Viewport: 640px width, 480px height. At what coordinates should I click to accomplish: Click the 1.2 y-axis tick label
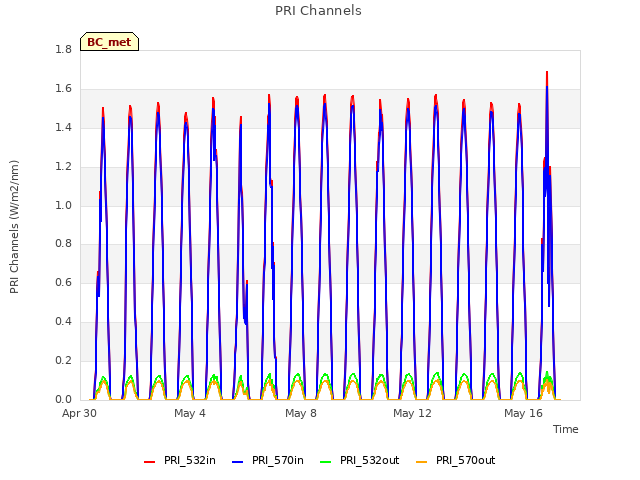click(x=63, y=167)
